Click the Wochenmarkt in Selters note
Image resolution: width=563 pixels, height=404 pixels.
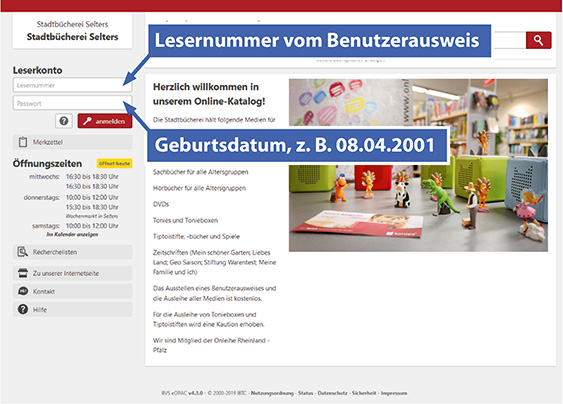point(92,216)
